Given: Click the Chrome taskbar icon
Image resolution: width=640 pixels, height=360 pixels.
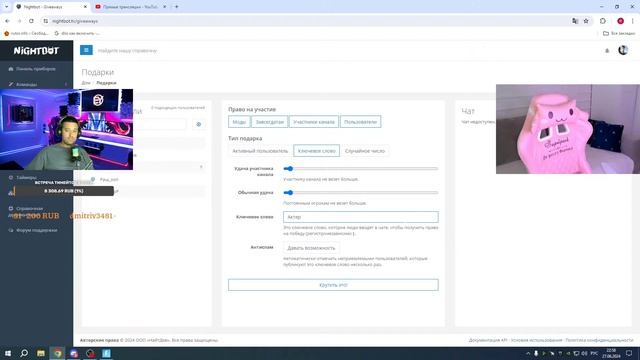Looking at the screenshot, I should point(58,353).
